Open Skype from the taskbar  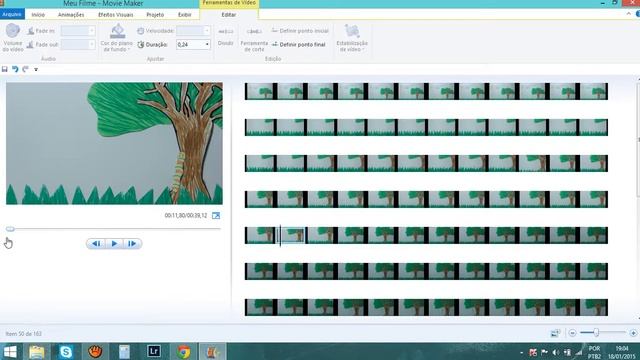[66, 351]
